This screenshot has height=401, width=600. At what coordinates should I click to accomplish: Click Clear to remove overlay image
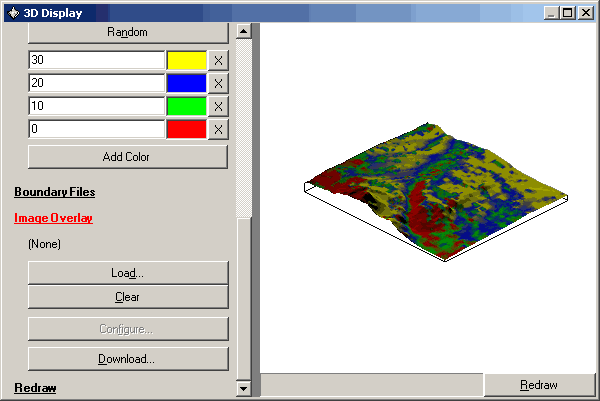click(128, 297)
